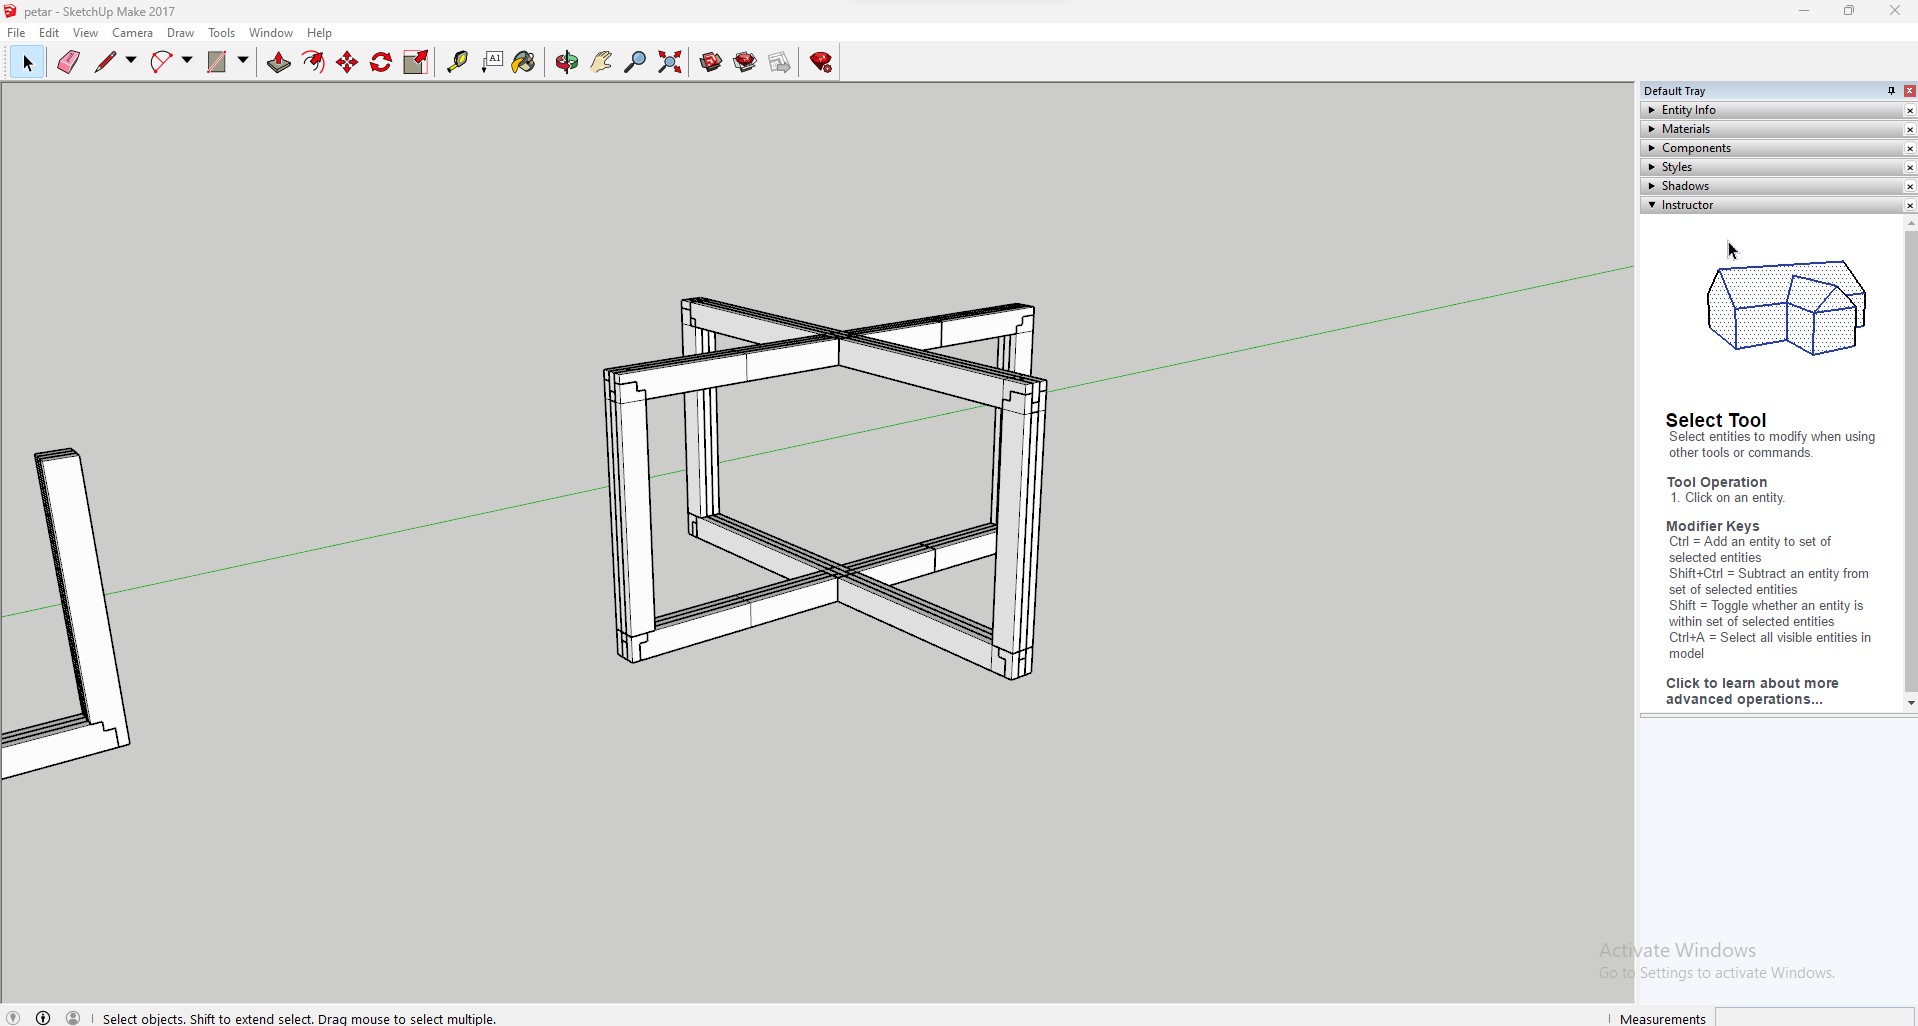The width and height of the screenshot is (1918, 1026).
Task: Select the Paint Bucket tool
Action: pyautogui.click(x=525, y=63)
